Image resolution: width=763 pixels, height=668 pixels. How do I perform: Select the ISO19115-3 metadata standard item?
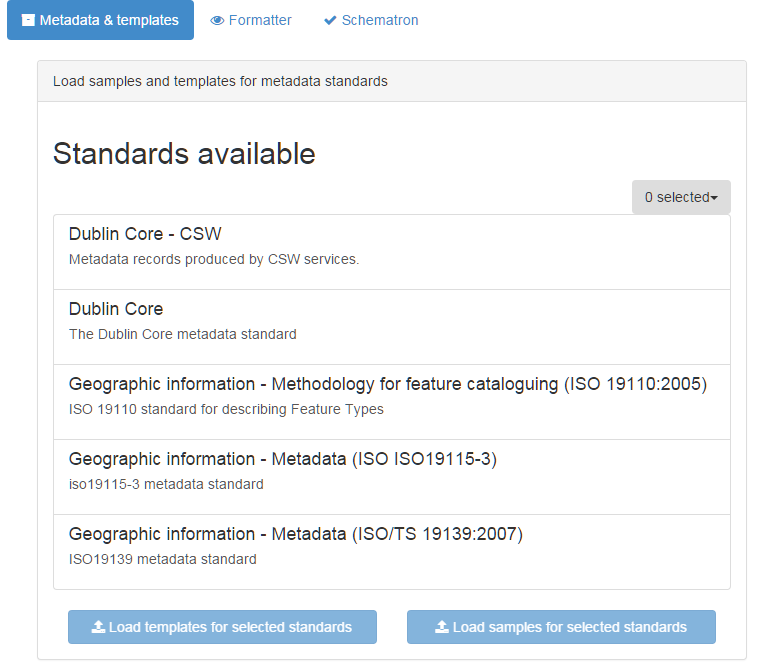[392, 477]
